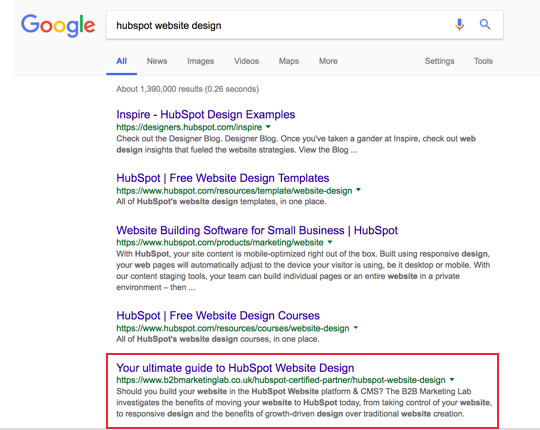Open the Videos tab
The height and width of the screenshot is (430, 540).
coord(246,61)
